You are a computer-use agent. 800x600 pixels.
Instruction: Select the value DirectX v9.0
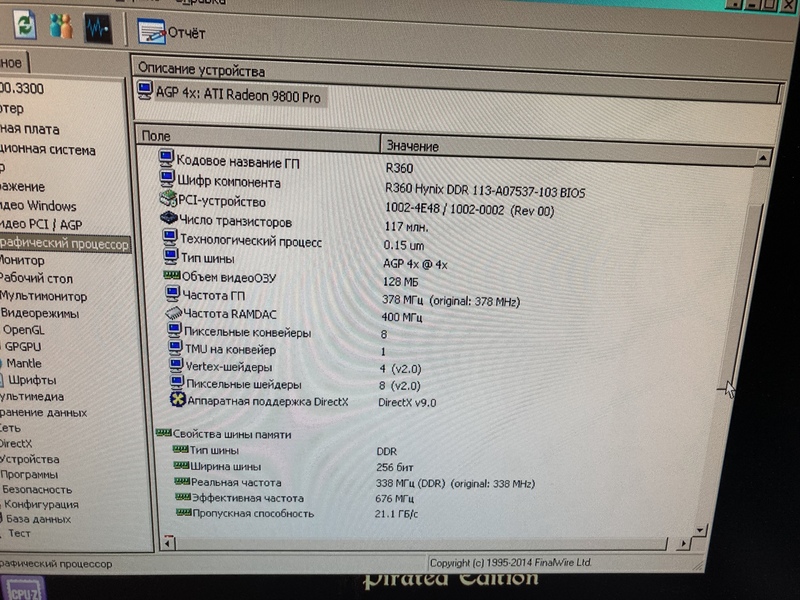[407, 403]
